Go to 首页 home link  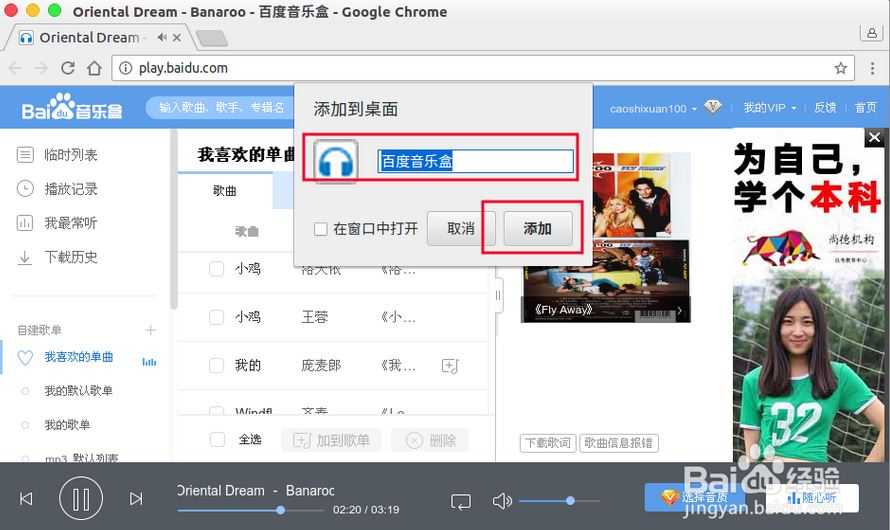click(866, 108)
